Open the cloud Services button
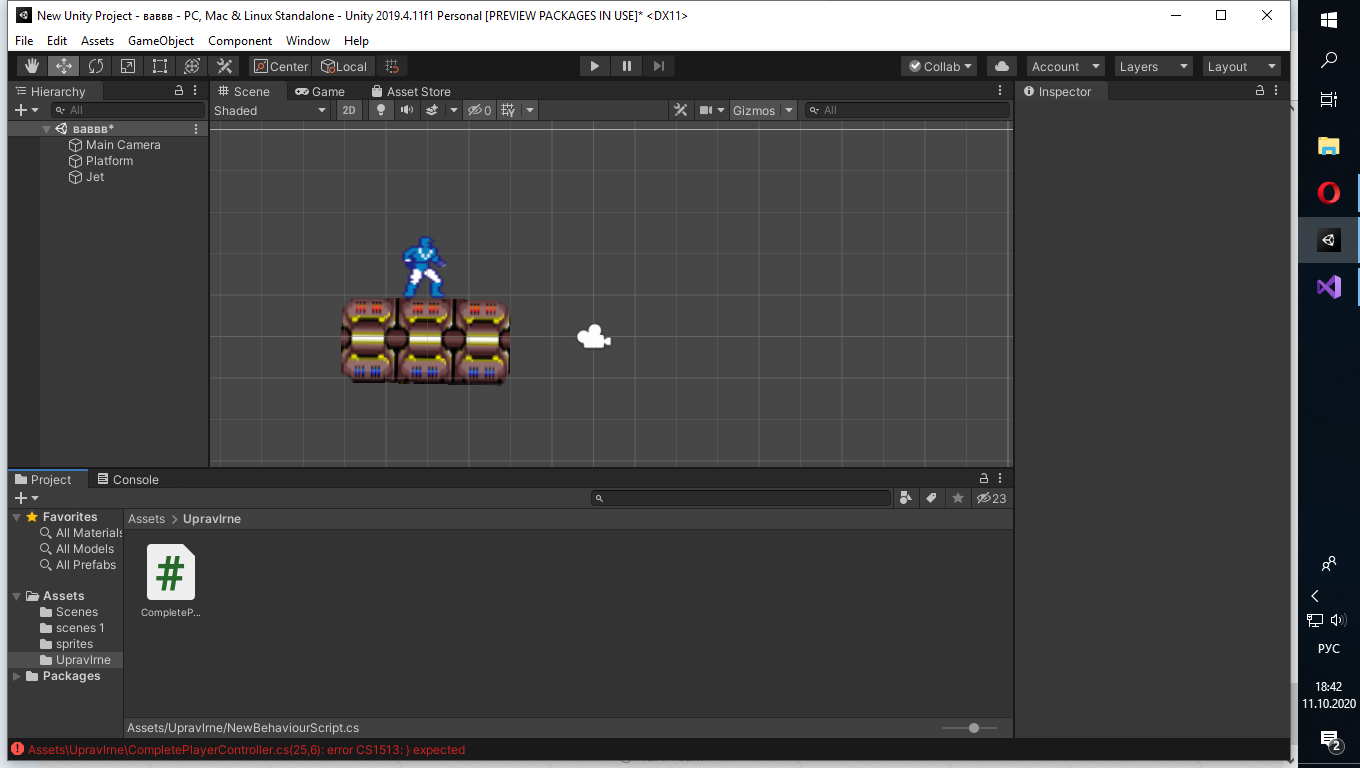 coord(1002,66)
